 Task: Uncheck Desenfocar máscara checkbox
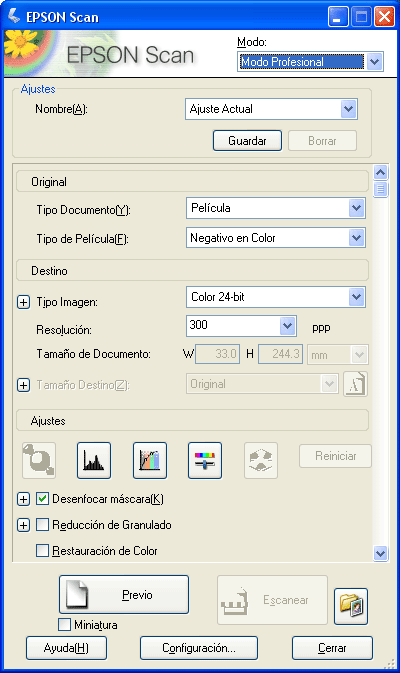pos(42,499)
